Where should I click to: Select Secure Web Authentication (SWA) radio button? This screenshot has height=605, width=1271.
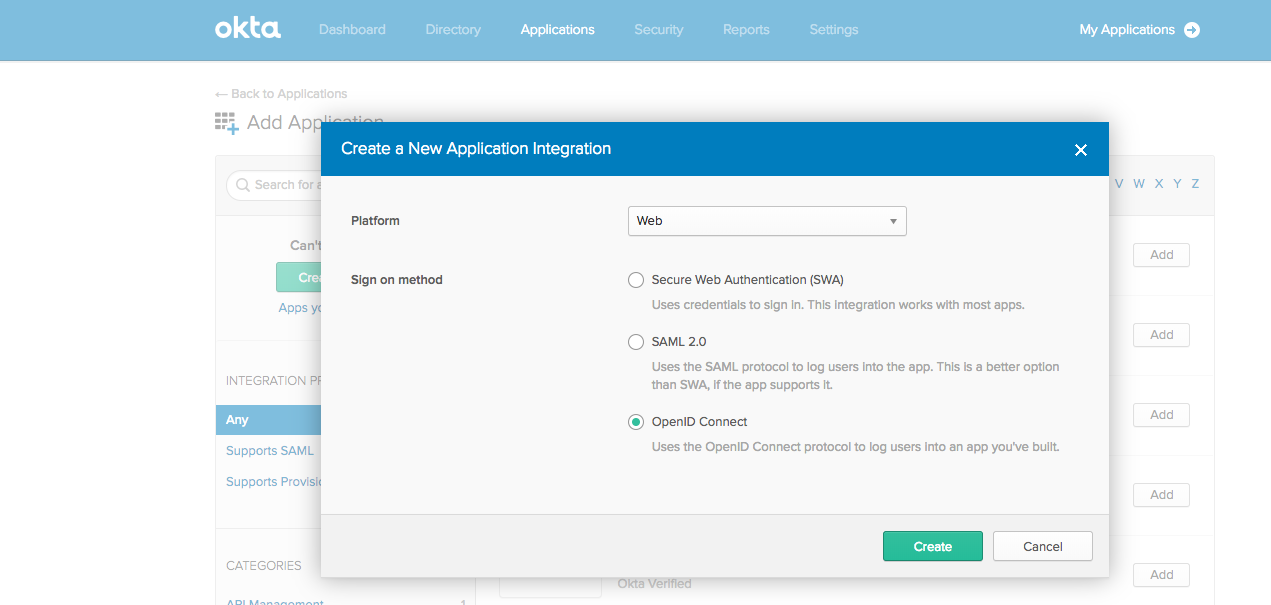click(x=636, y=280)
